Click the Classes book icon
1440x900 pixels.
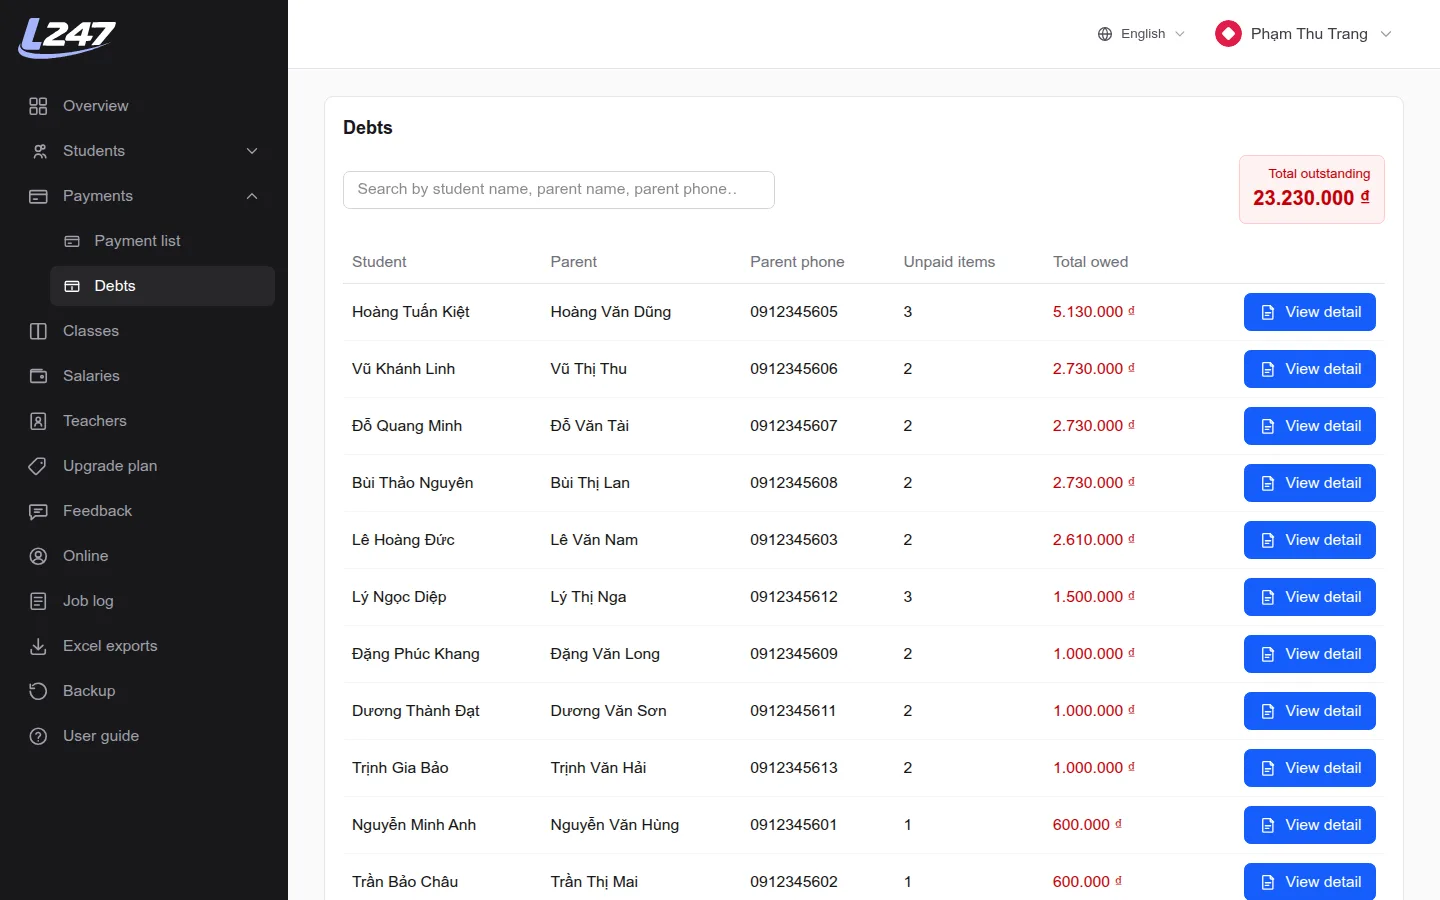pyautogui.click(x=38, y=331)
